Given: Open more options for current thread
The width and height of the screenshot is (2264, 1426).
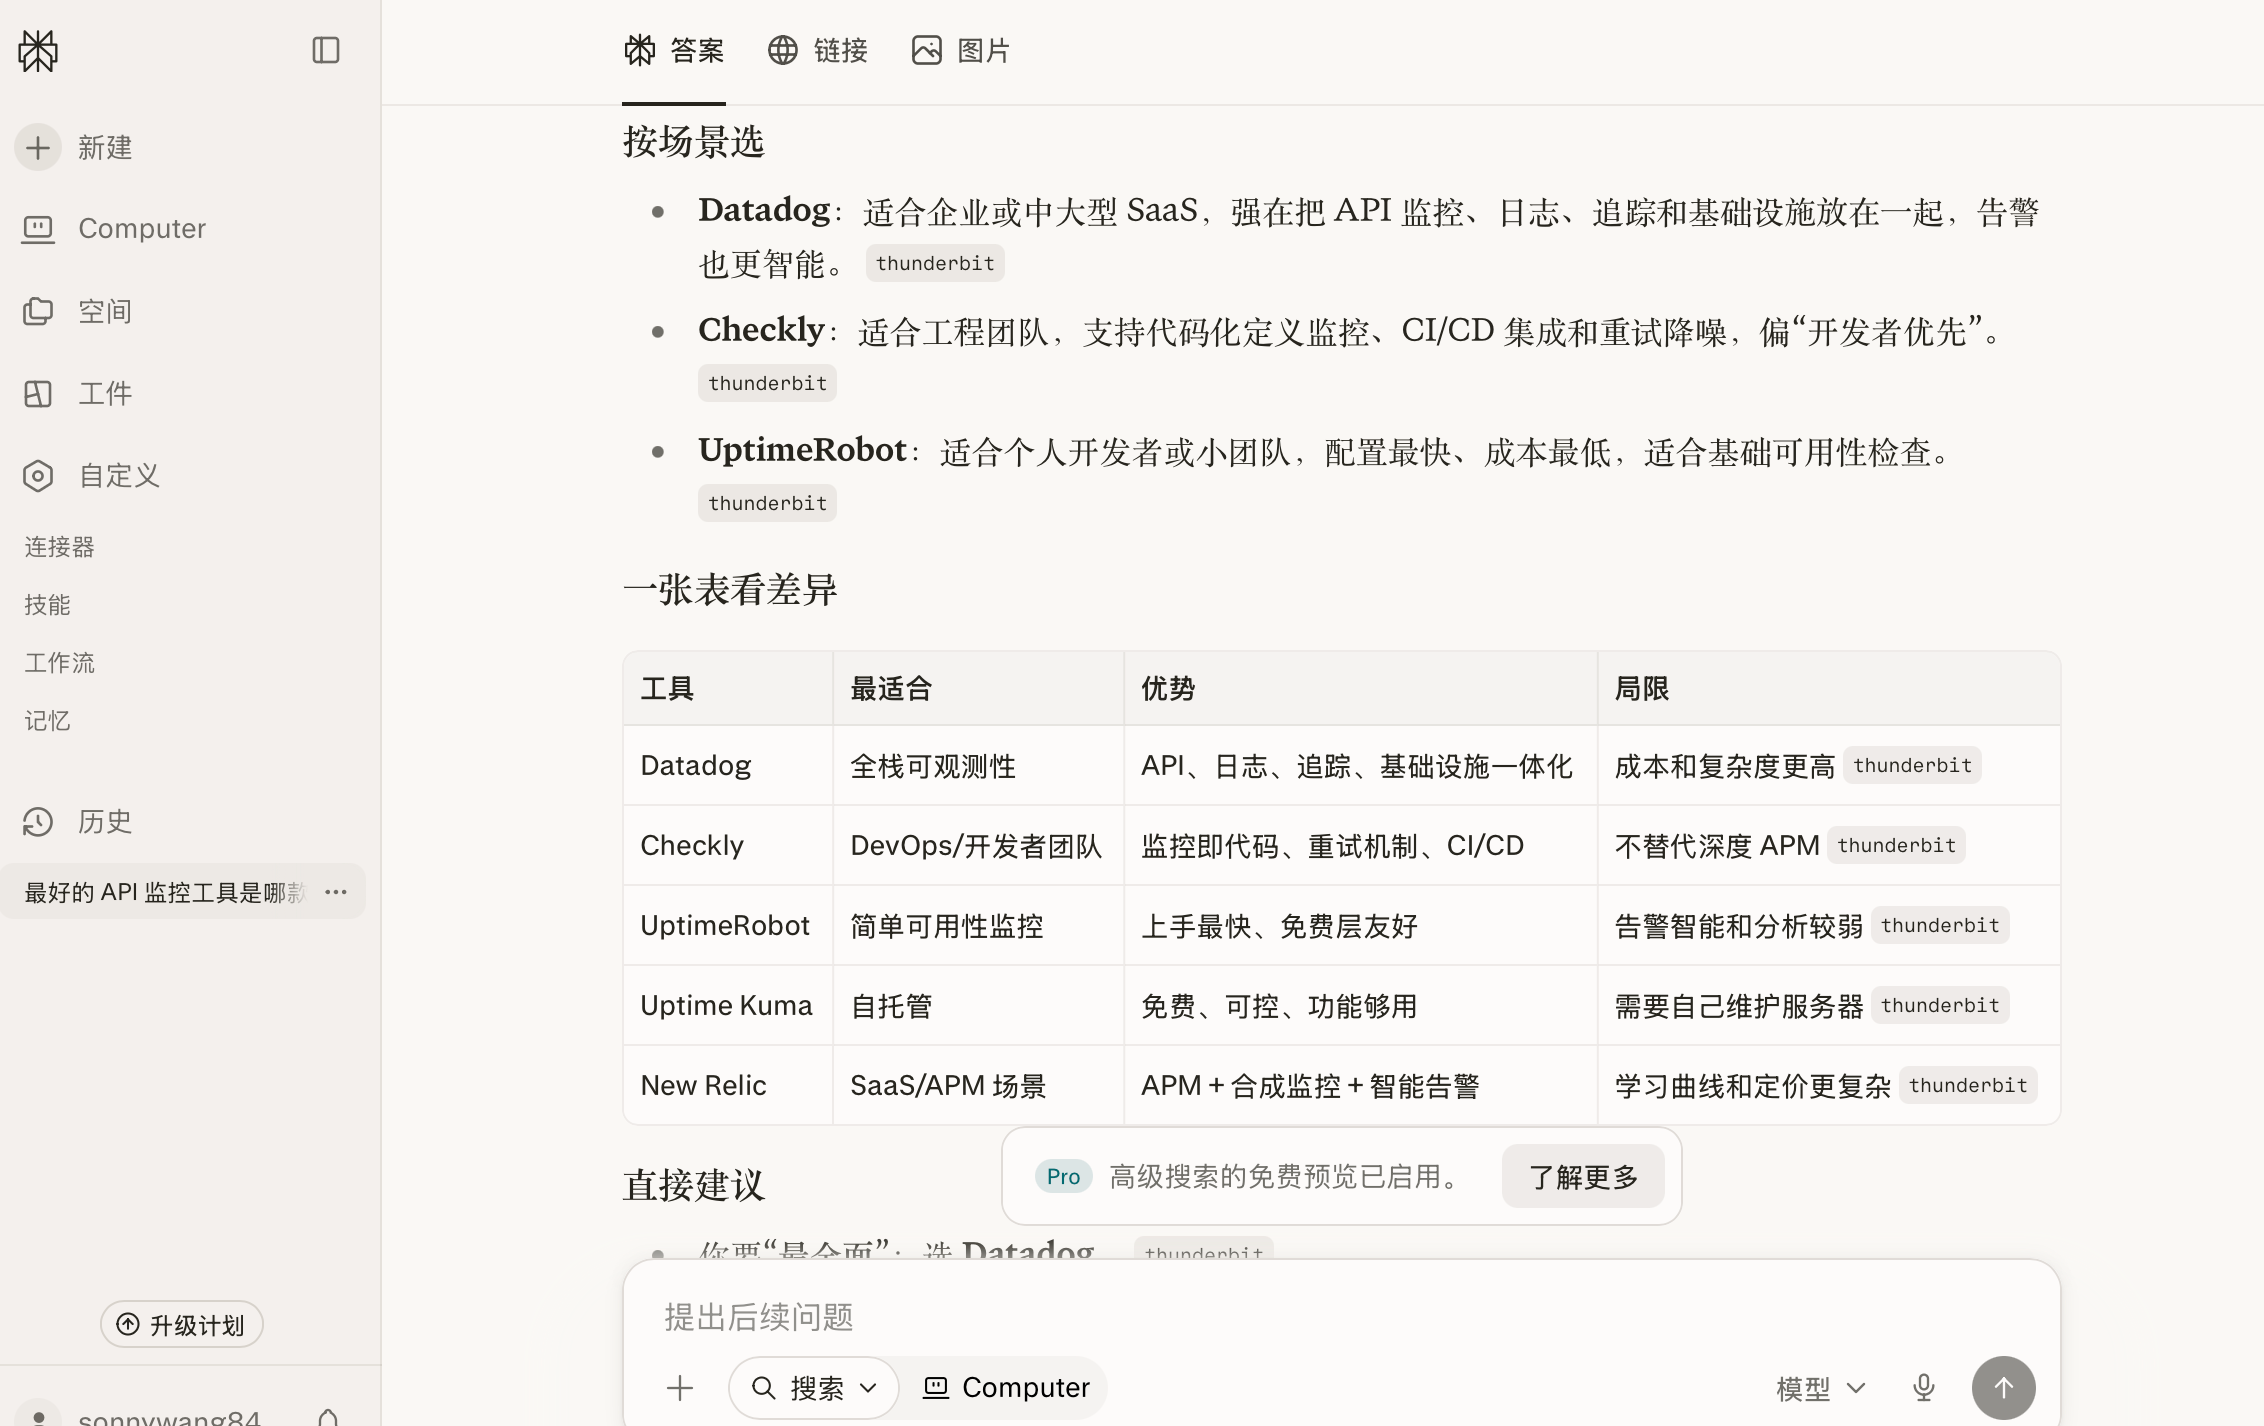Looking at the screenshot, I should pyautogui.click(x=336, y=892).
